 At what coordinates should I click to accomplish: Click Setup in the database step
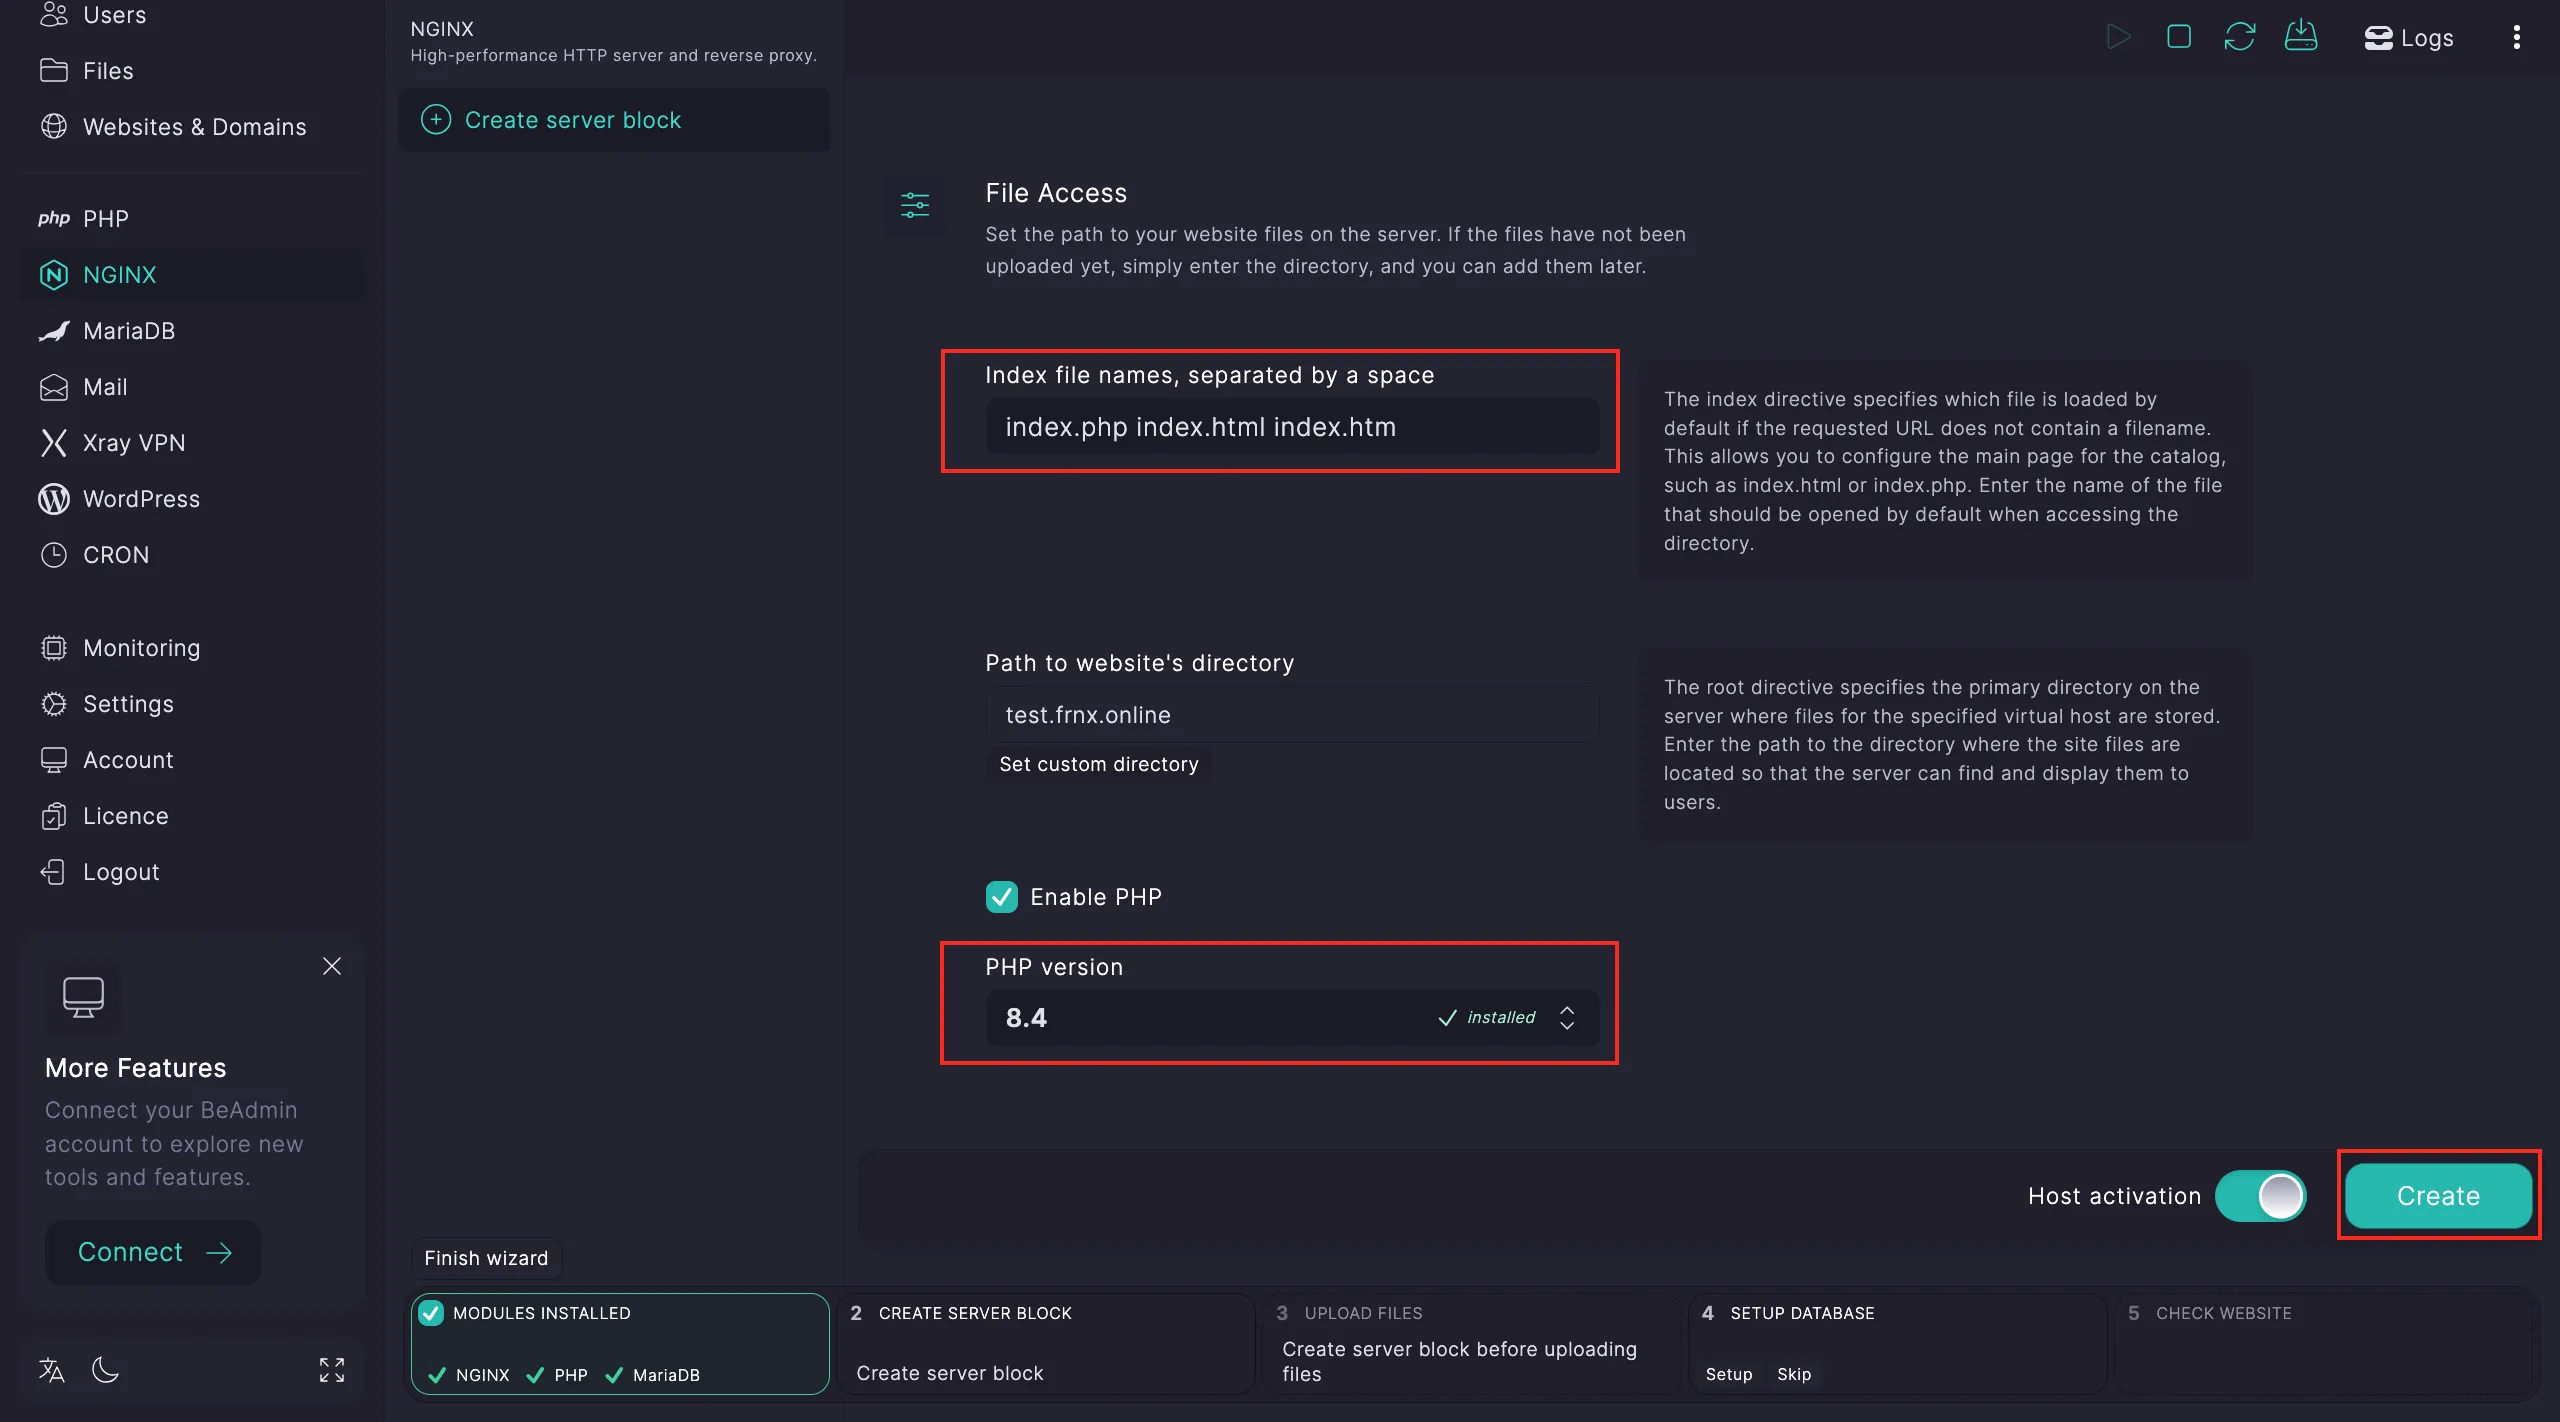click(x=1729, y=1374)
